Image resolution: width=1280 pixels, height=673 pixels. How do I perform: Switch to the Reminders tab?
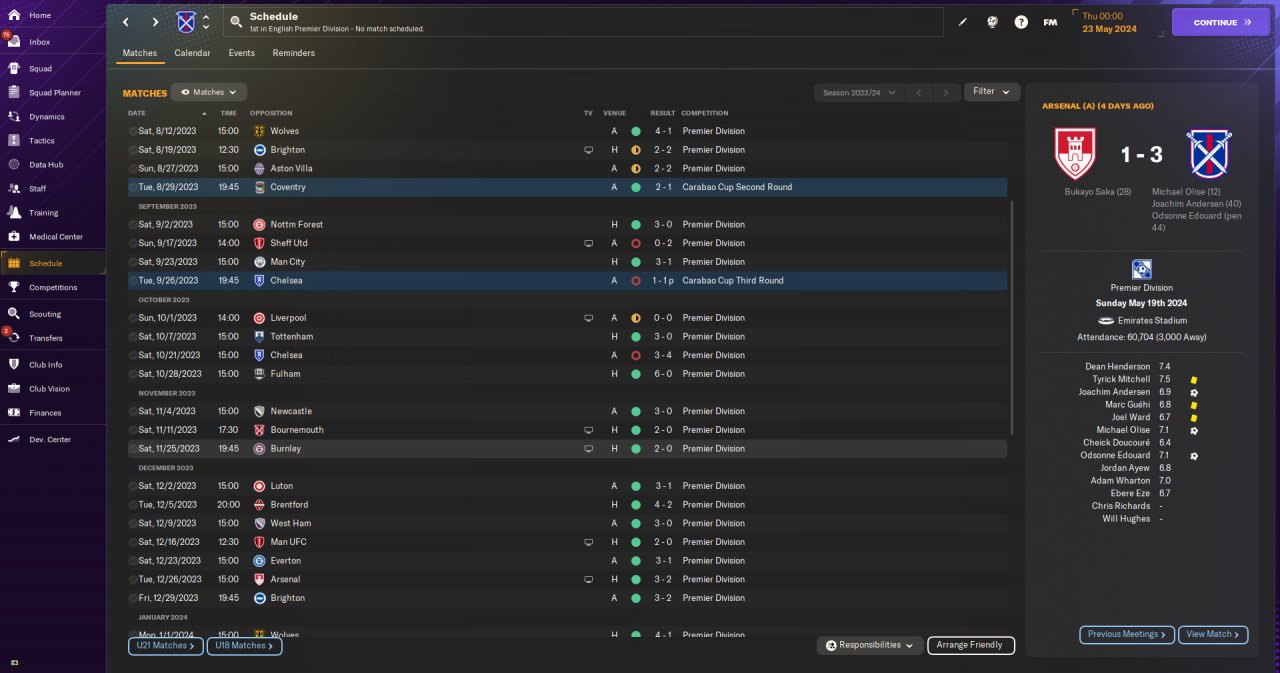click(x=293, y=53)
